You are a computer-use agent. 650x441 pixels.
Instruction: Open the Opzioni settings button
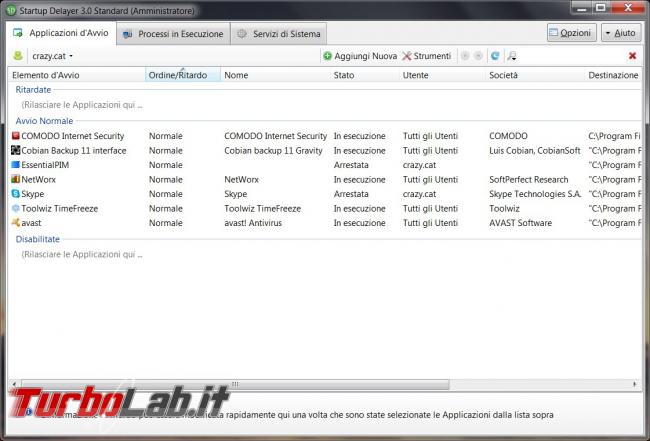(572, 33)
